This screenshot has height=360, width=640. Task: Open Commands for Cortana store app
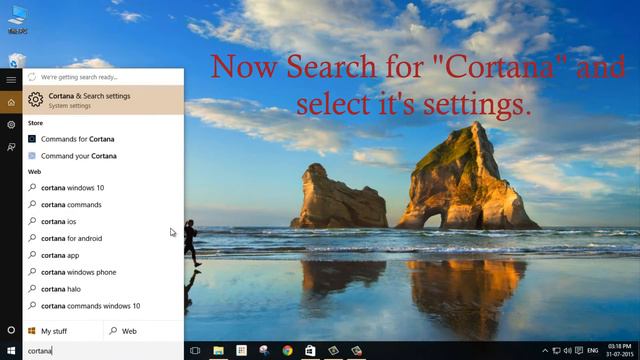coord(103,139)
